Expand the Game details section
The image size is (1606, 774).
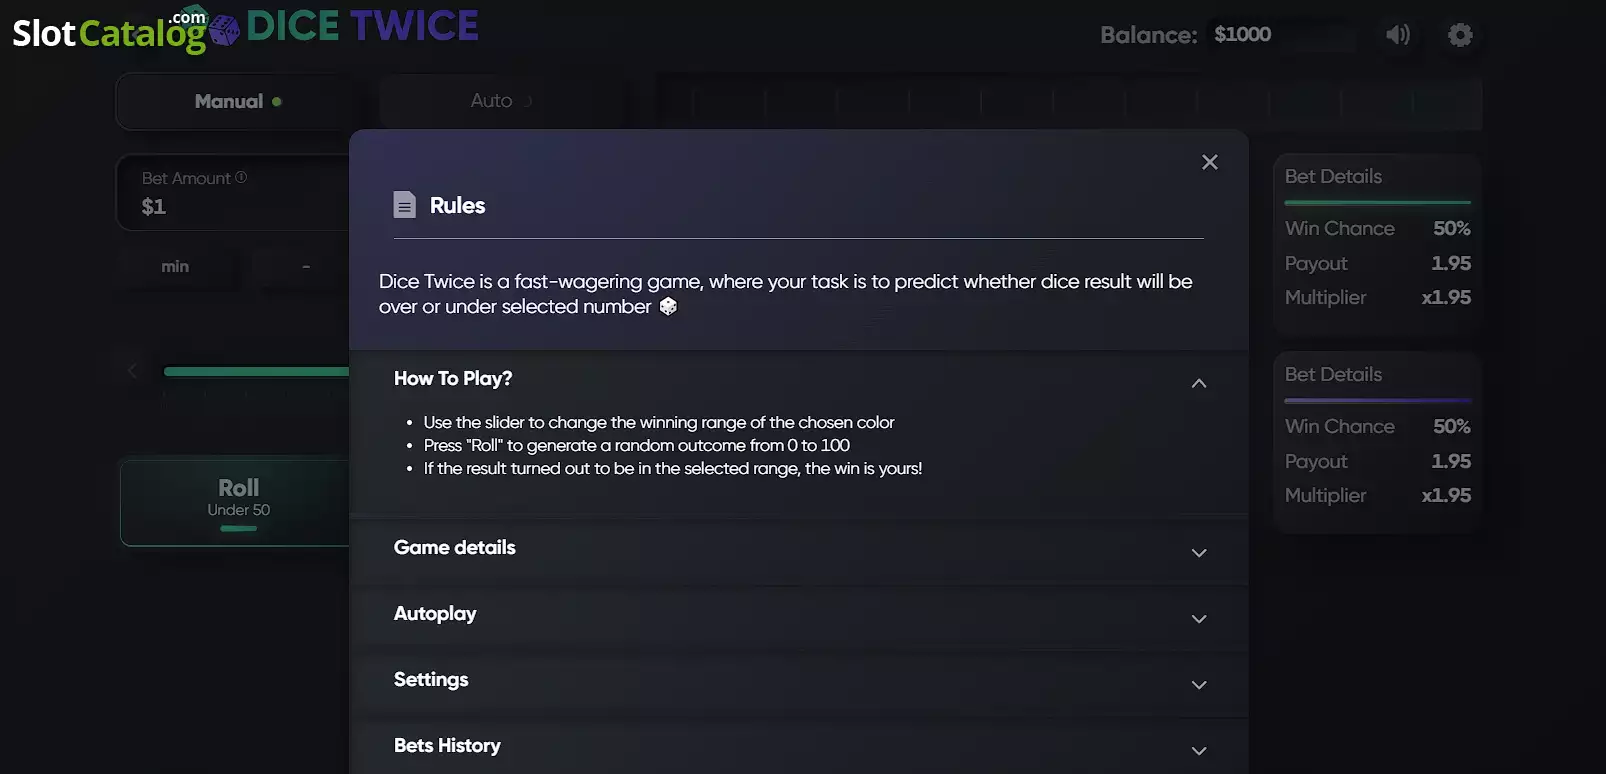tap(798, 551)
